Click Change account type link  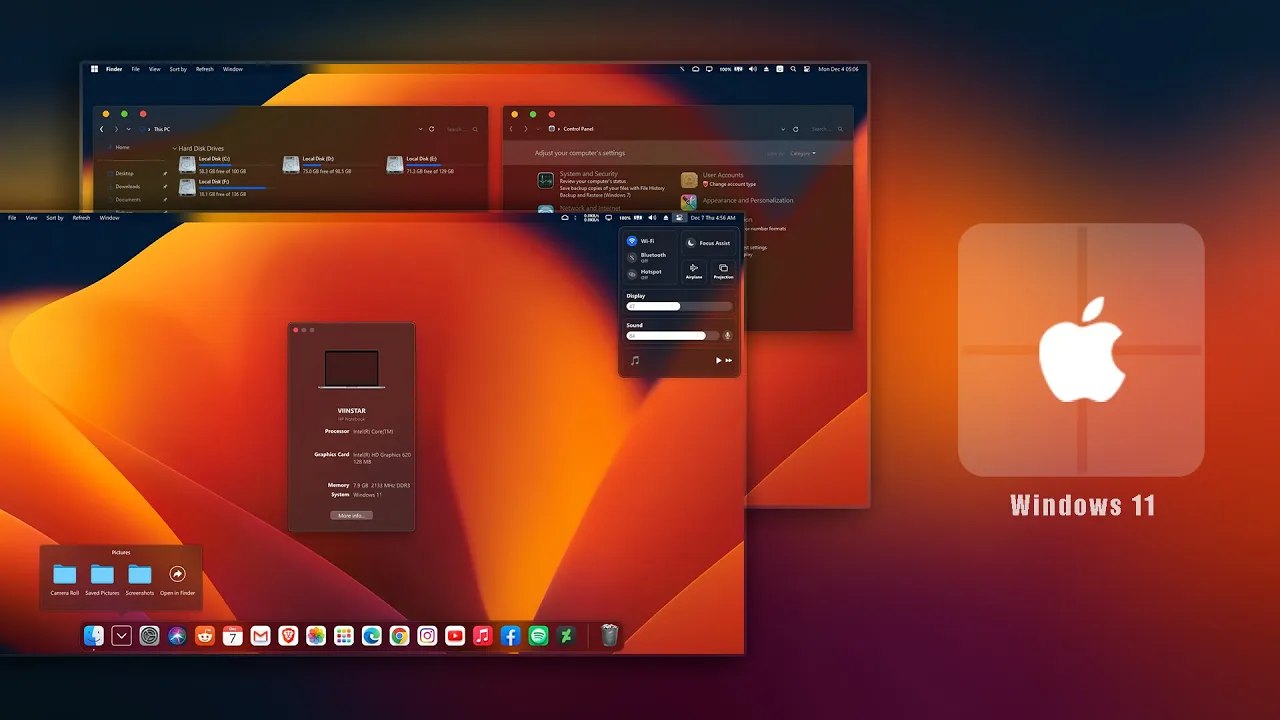coord(732,184)
